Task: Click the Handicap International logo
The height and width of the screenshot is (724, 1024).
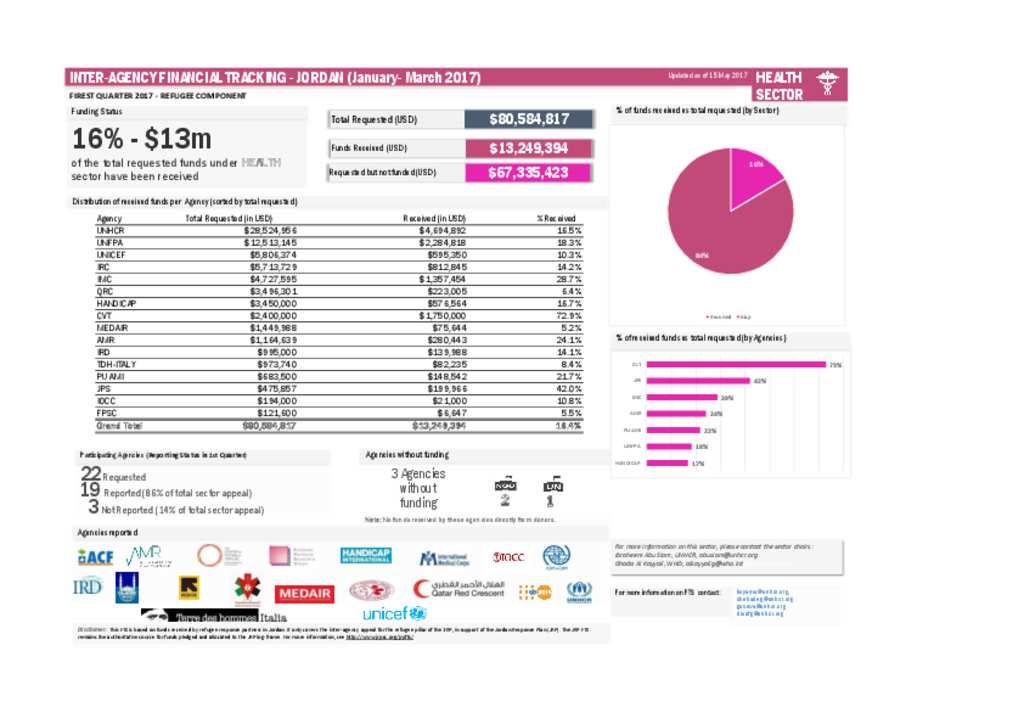Action: (x=366, y=556)
